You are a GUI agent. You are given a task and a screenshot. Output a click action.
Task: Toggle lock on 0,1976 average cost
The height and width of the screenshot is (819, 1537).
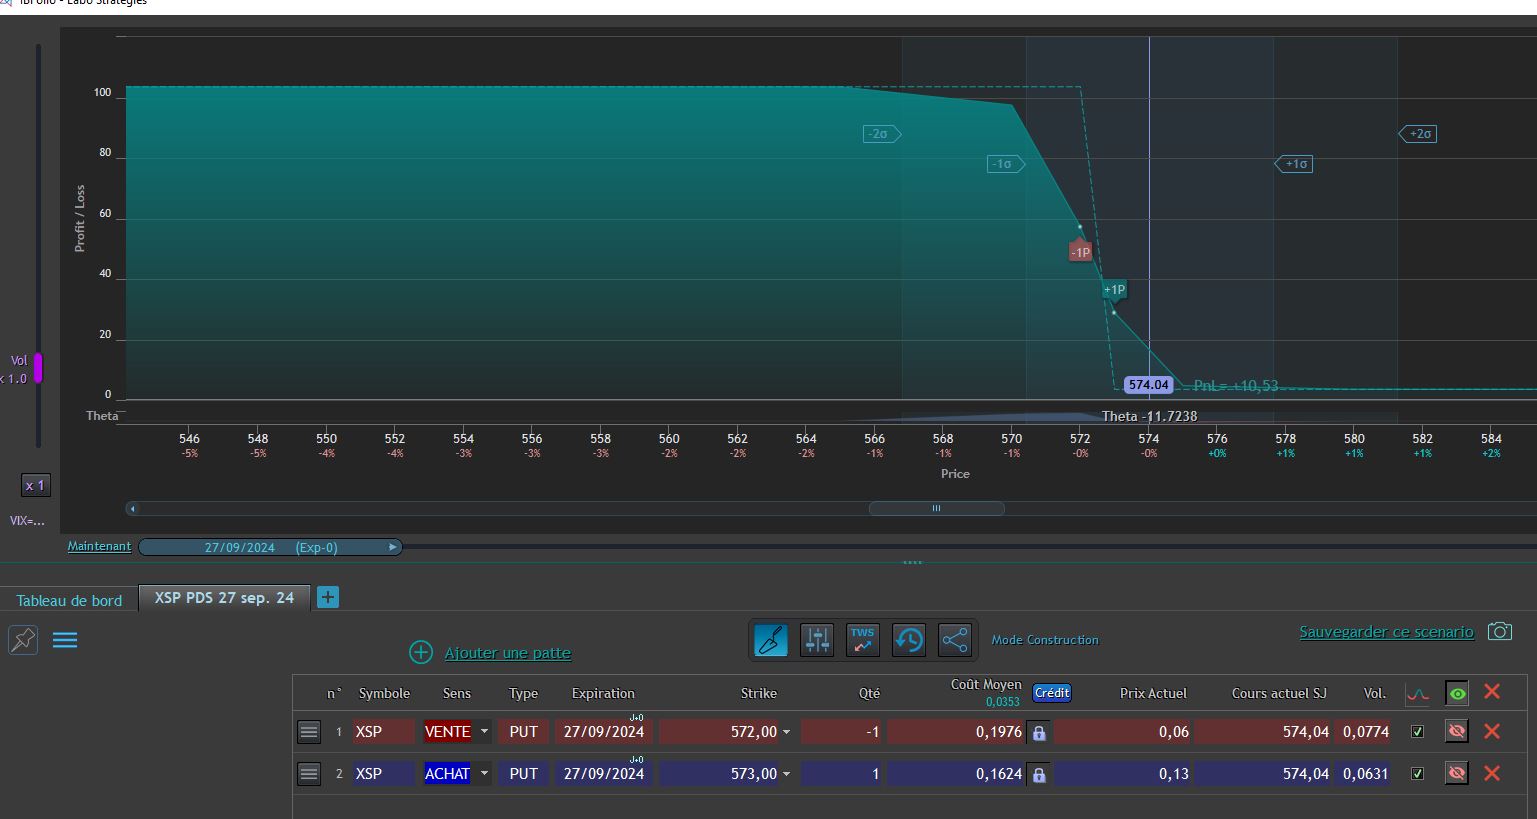(x=1039, y=733)
